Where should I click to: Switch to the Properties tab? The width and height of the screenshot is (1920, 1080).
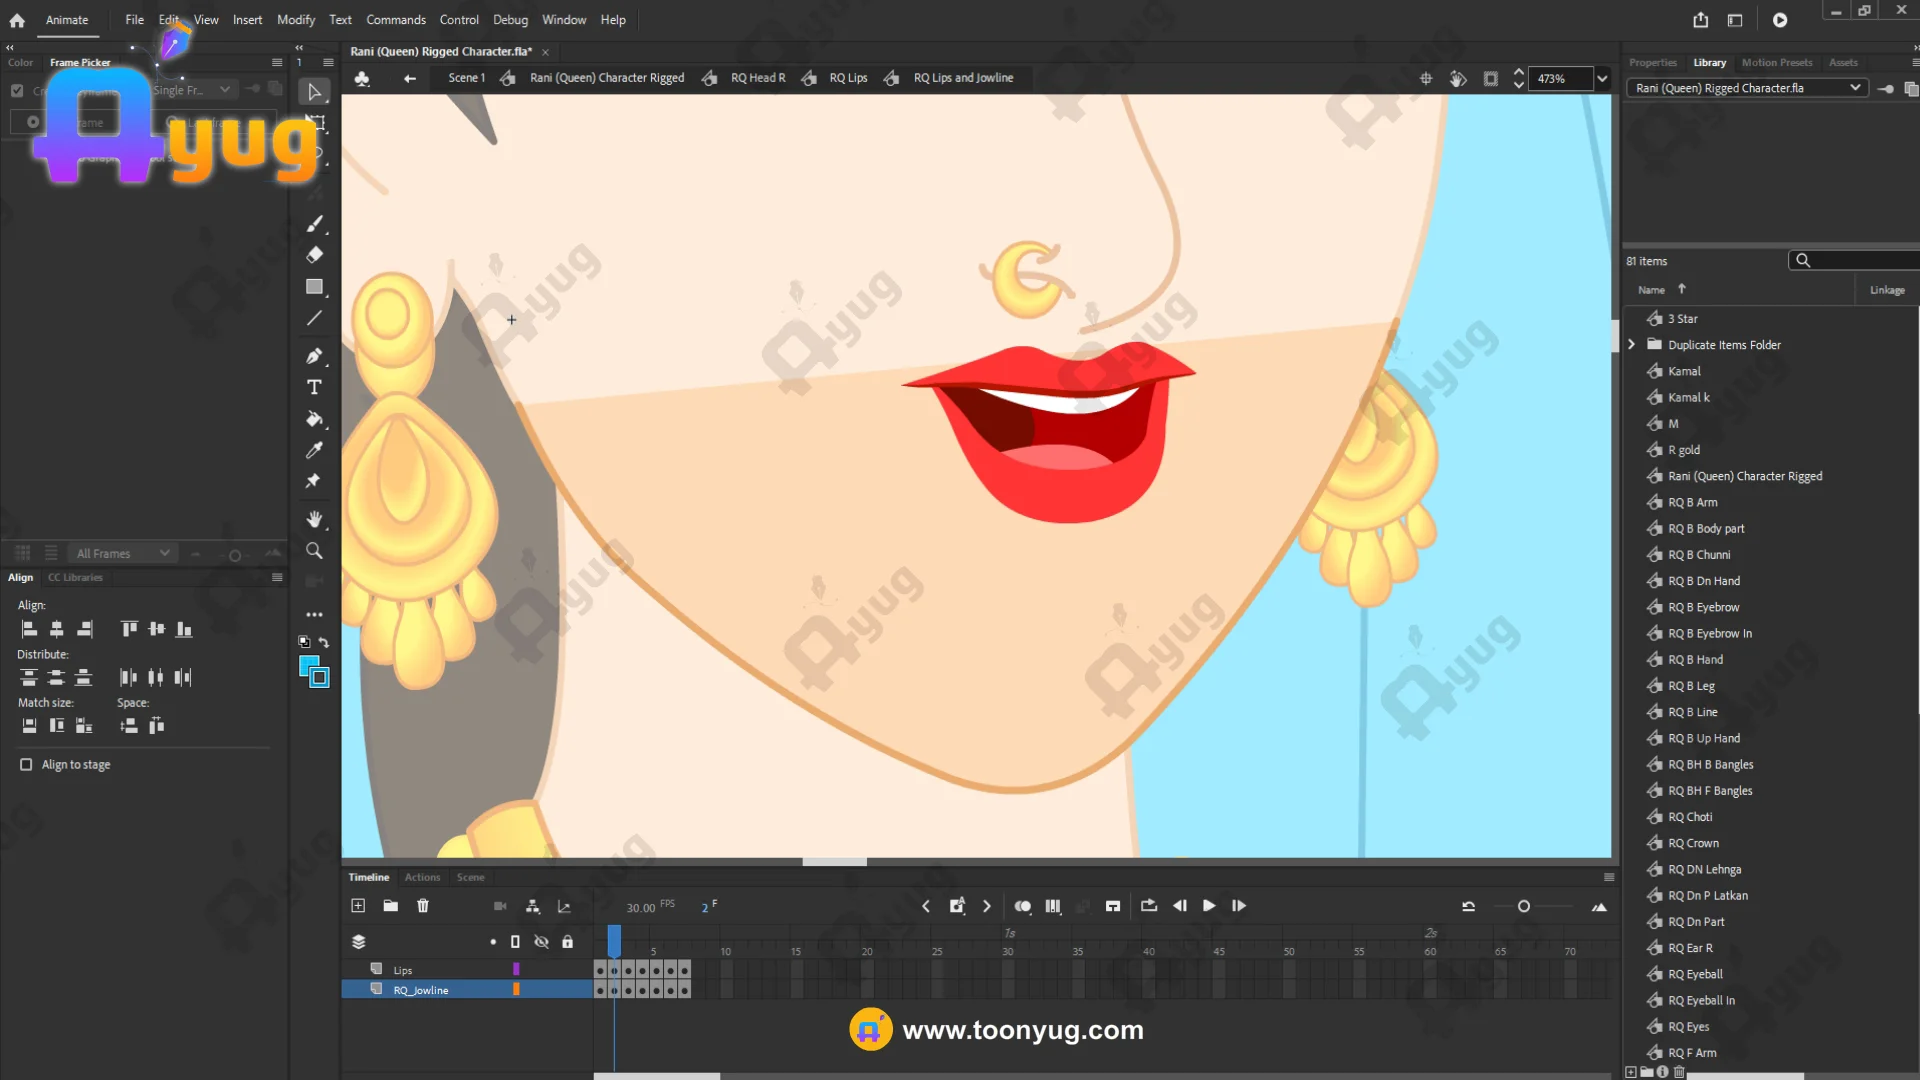[1652, 62]
